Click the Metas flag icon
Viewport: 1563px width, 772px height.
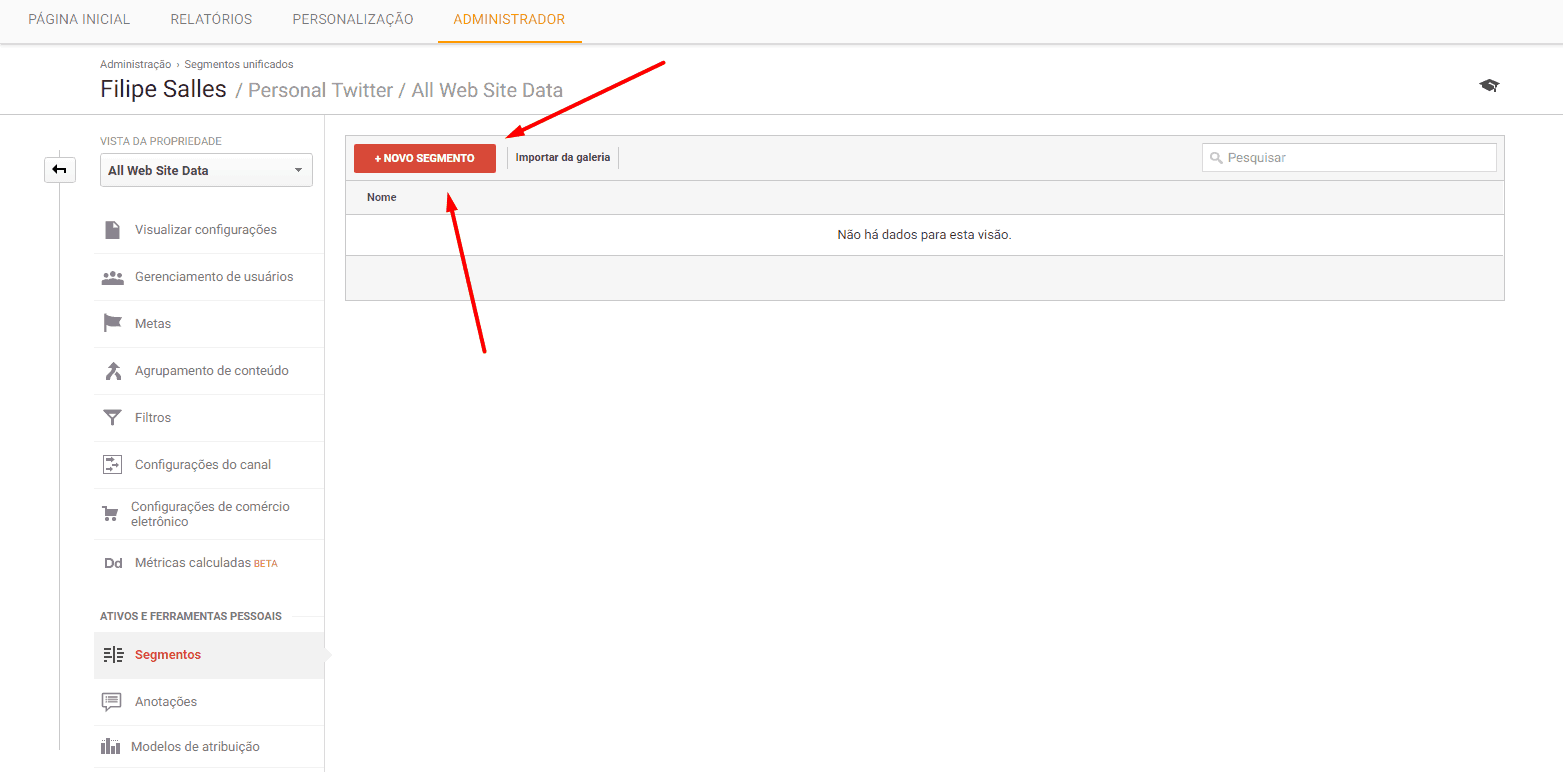(x=113, y=324)
